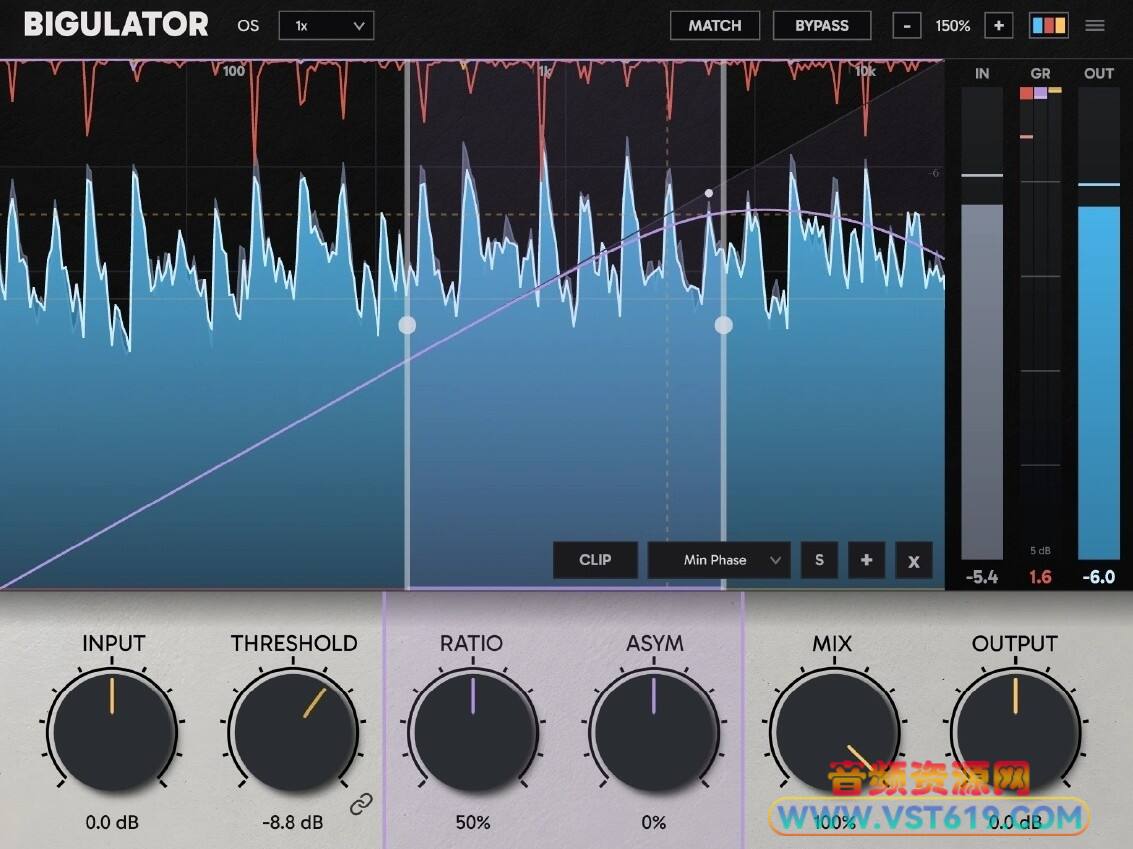Click the ASYM knob
Viewport: 1133px width, 849px height.
(654, 730)
